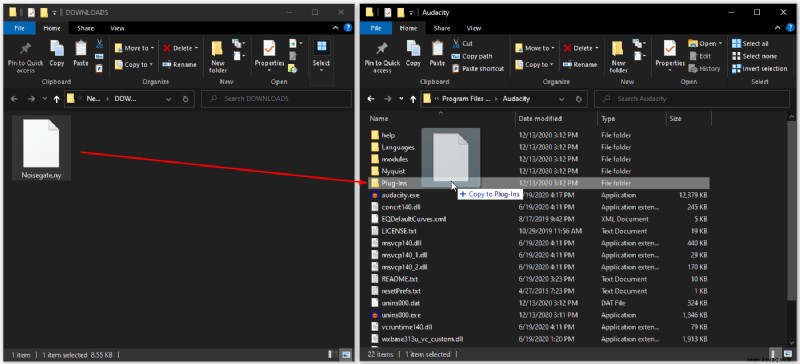Select the Plug-Ins folder row

point(538,183)
